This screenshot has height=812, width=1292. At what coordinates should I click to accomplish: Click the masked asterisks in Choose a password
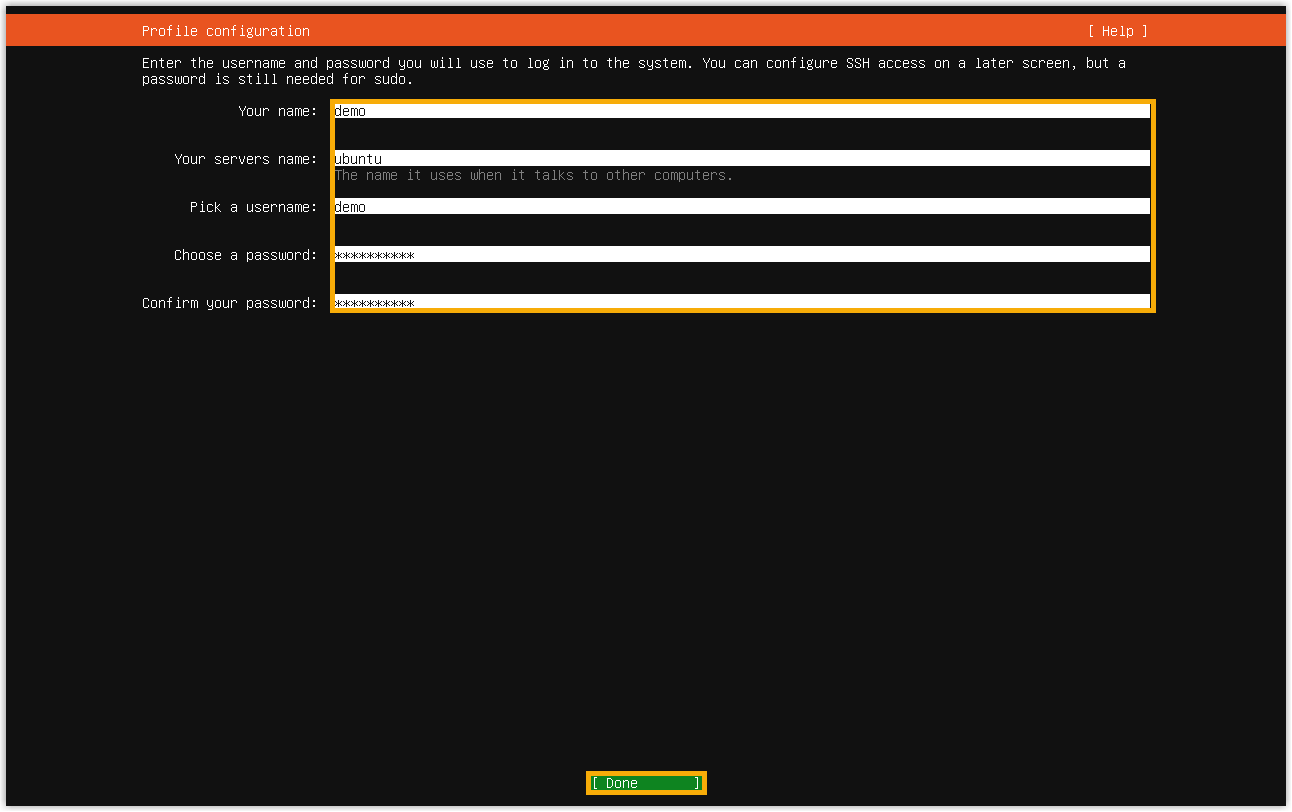374,256
